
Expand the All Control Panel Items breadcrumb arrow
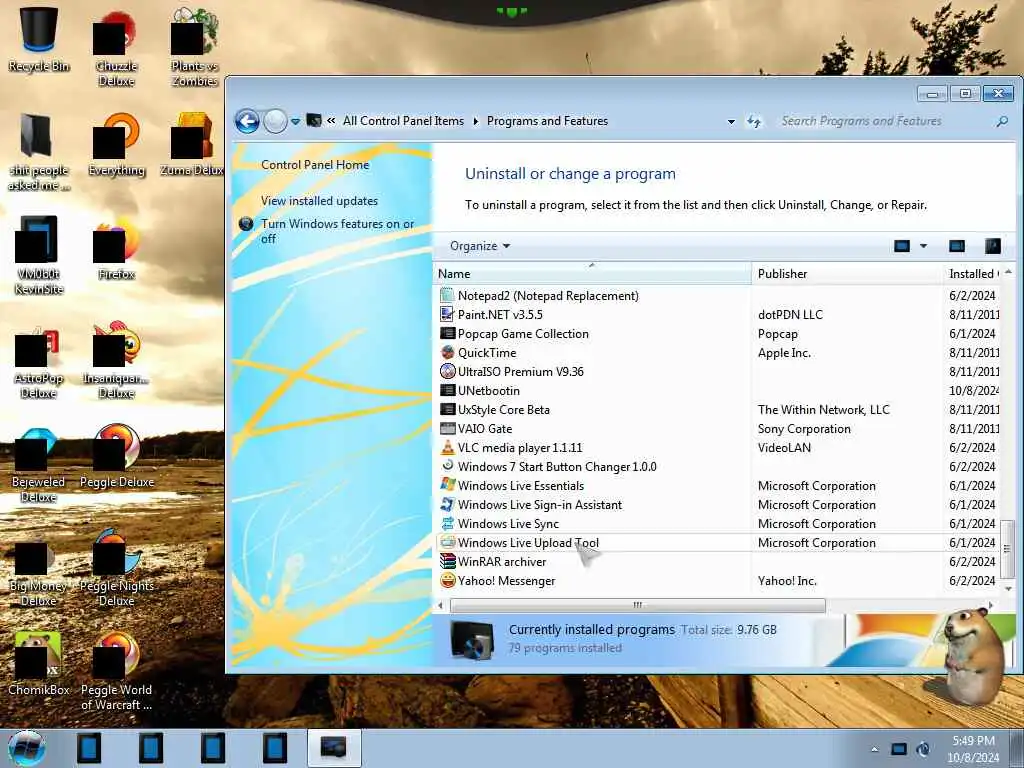coord(475,121)
